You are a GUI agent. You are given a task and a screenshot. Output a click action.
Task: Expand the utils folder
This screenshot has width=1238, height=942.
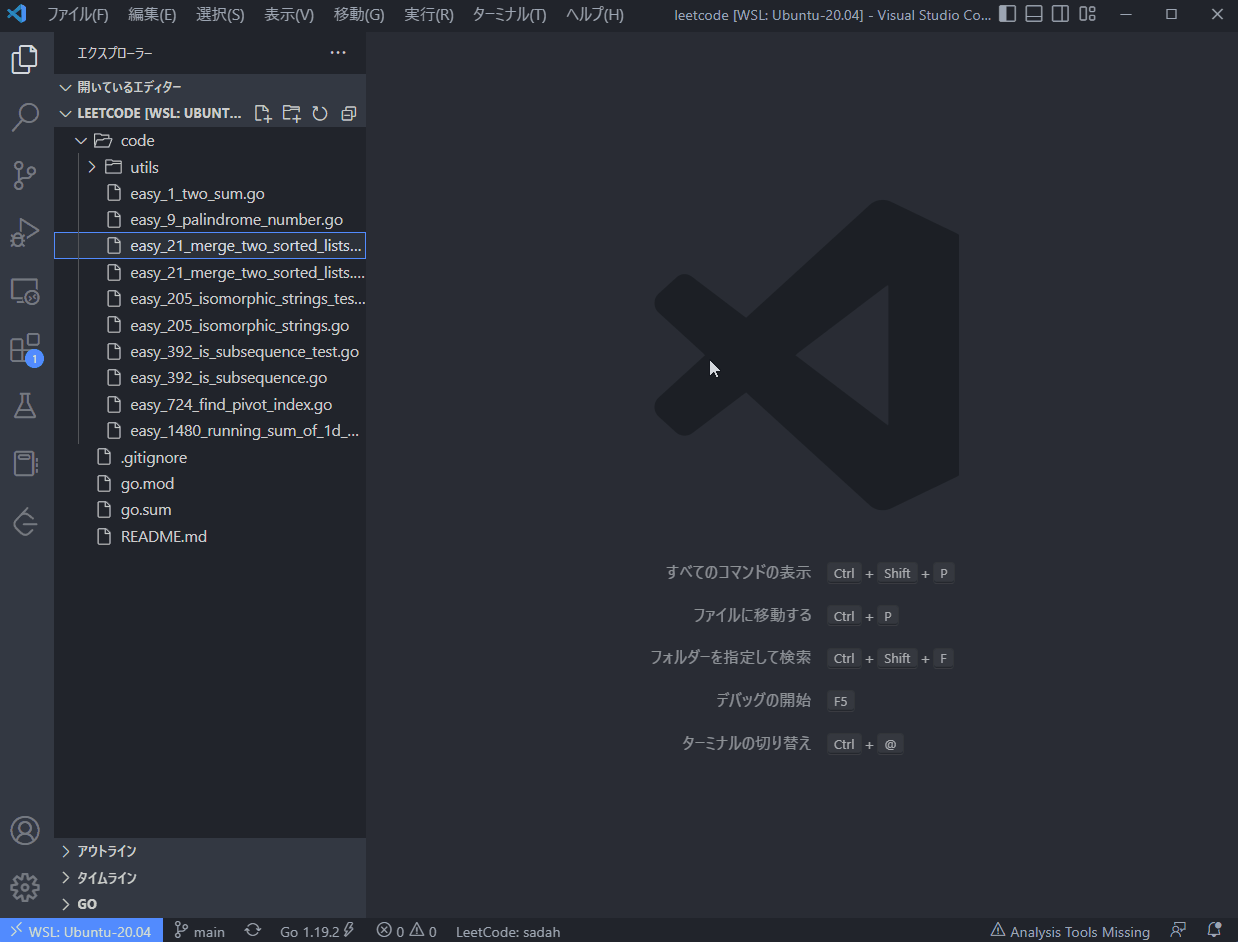[x=92, y=166]
